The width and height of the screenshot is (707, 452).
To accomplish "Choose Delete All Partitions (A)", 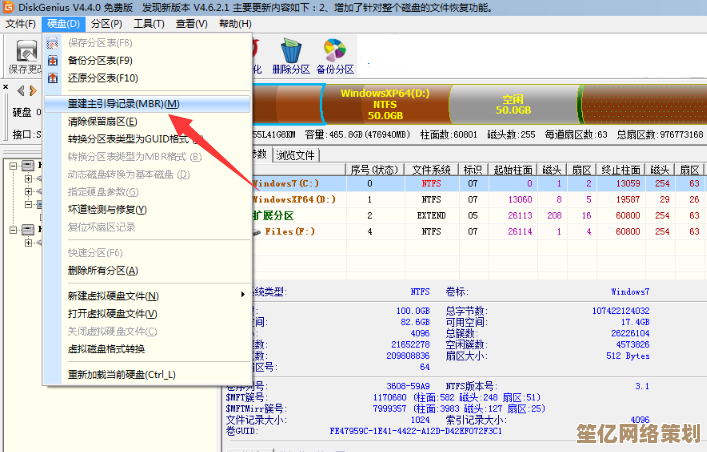I will pyautogui.click(x=105, y=270).
